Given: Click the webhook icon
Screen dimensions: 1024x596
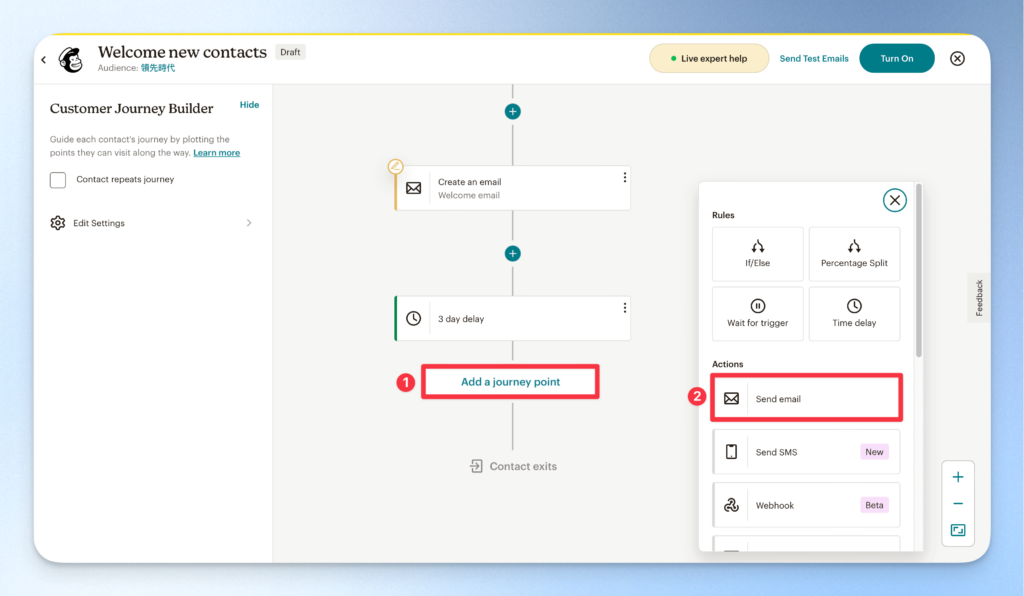Looking at the screenshot, I should pos(731,505).
